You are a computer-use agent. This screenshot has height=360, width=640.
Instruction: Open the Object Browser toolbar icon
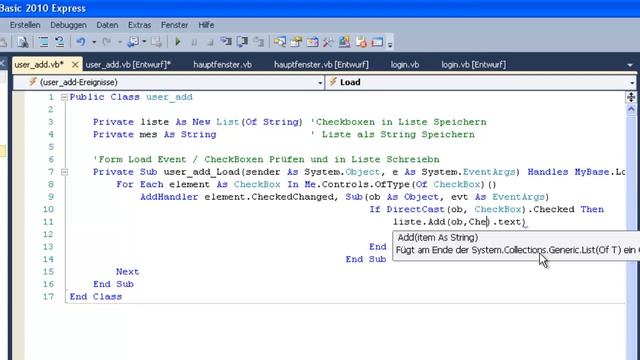[x=313, y=42]
